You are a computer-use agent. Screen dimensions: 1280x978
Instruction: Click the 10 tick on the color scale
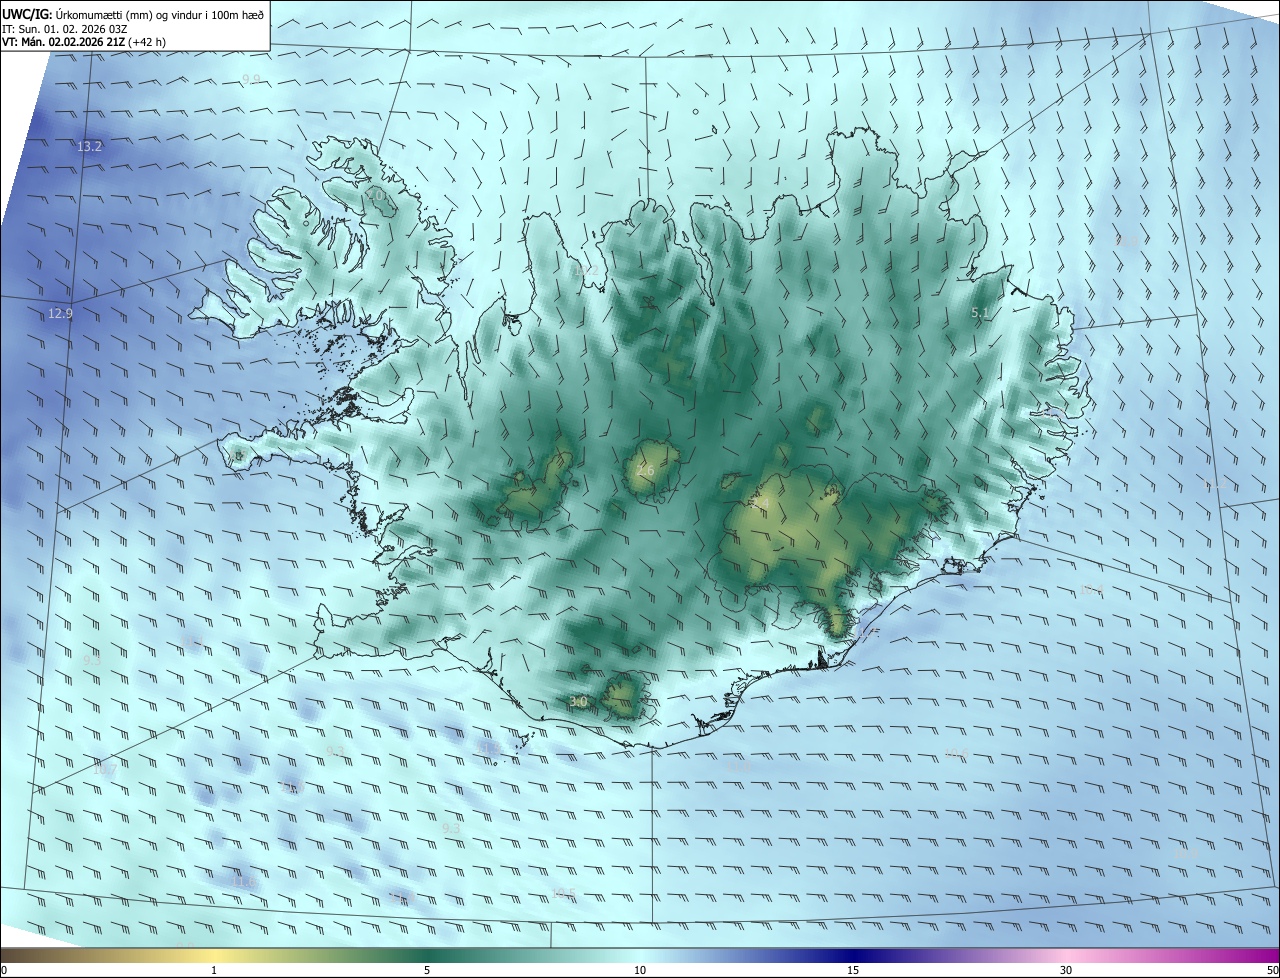[x=640, y=970]
